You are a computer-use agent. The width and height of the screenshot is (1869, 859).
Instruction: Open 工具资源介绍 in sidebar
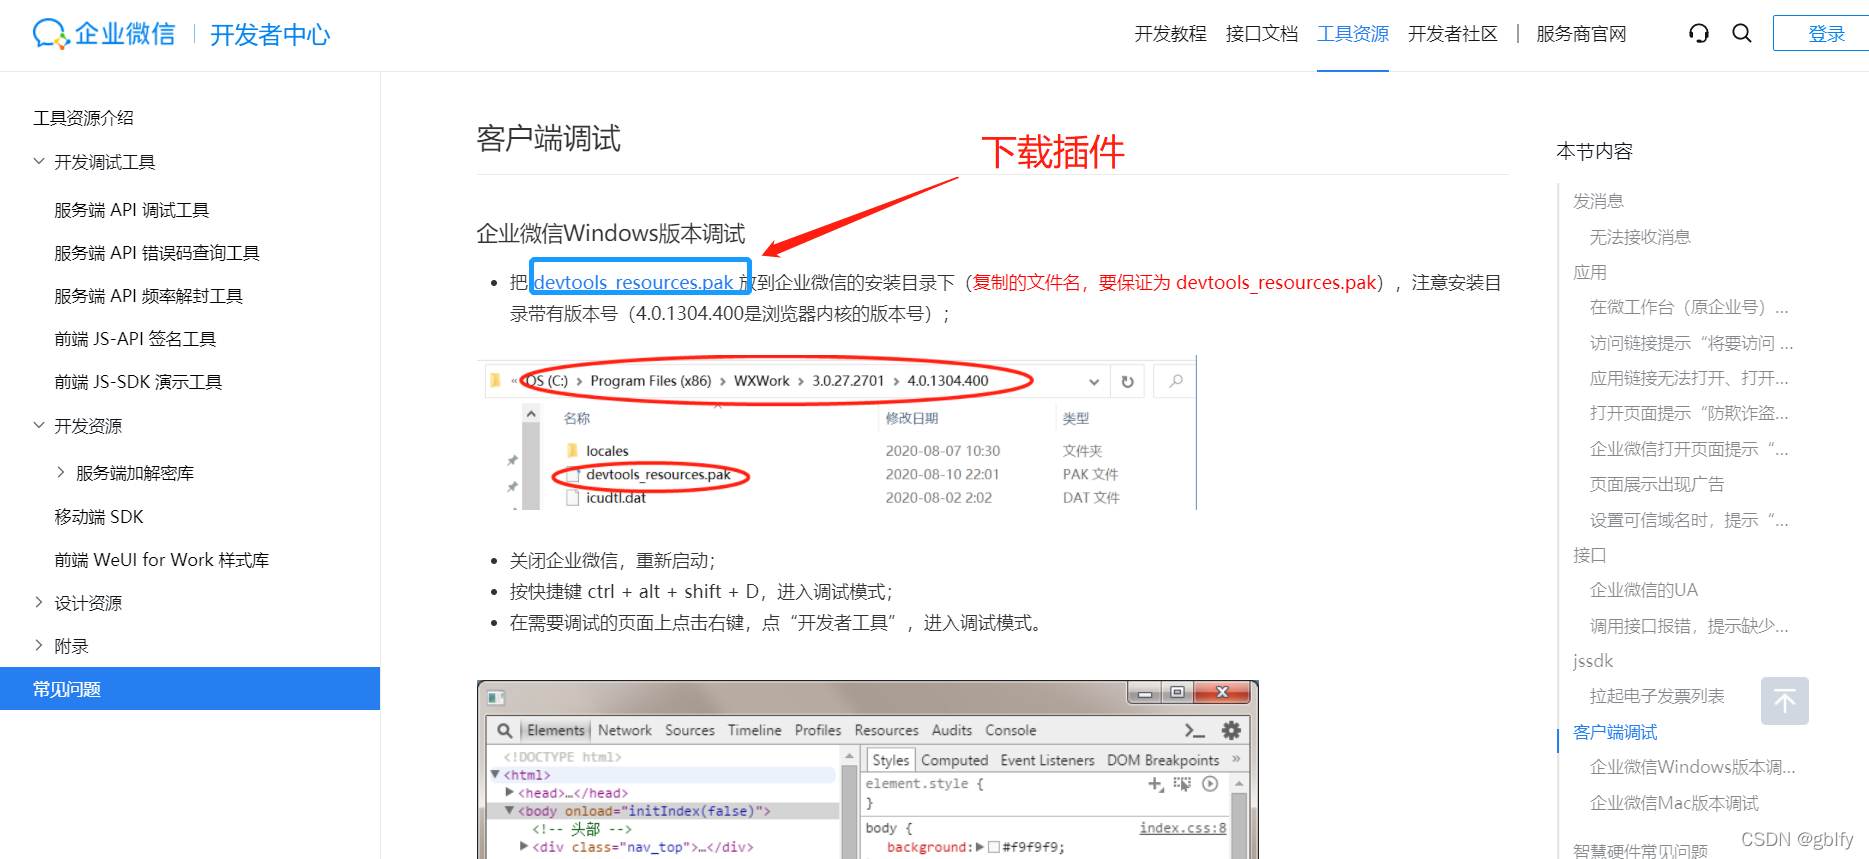(x=83, y=118)
